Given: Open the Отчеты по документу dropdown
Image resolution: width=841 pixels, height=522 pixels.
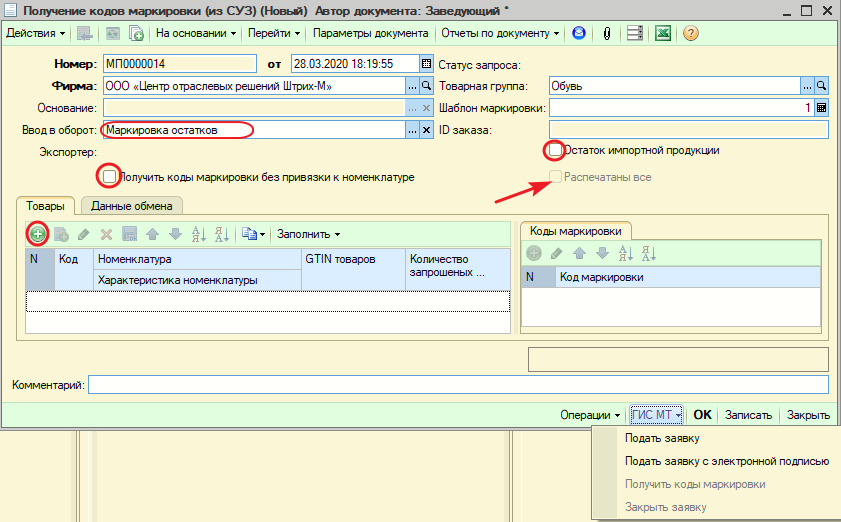Looking at the screenshot, I should point(500,33).
